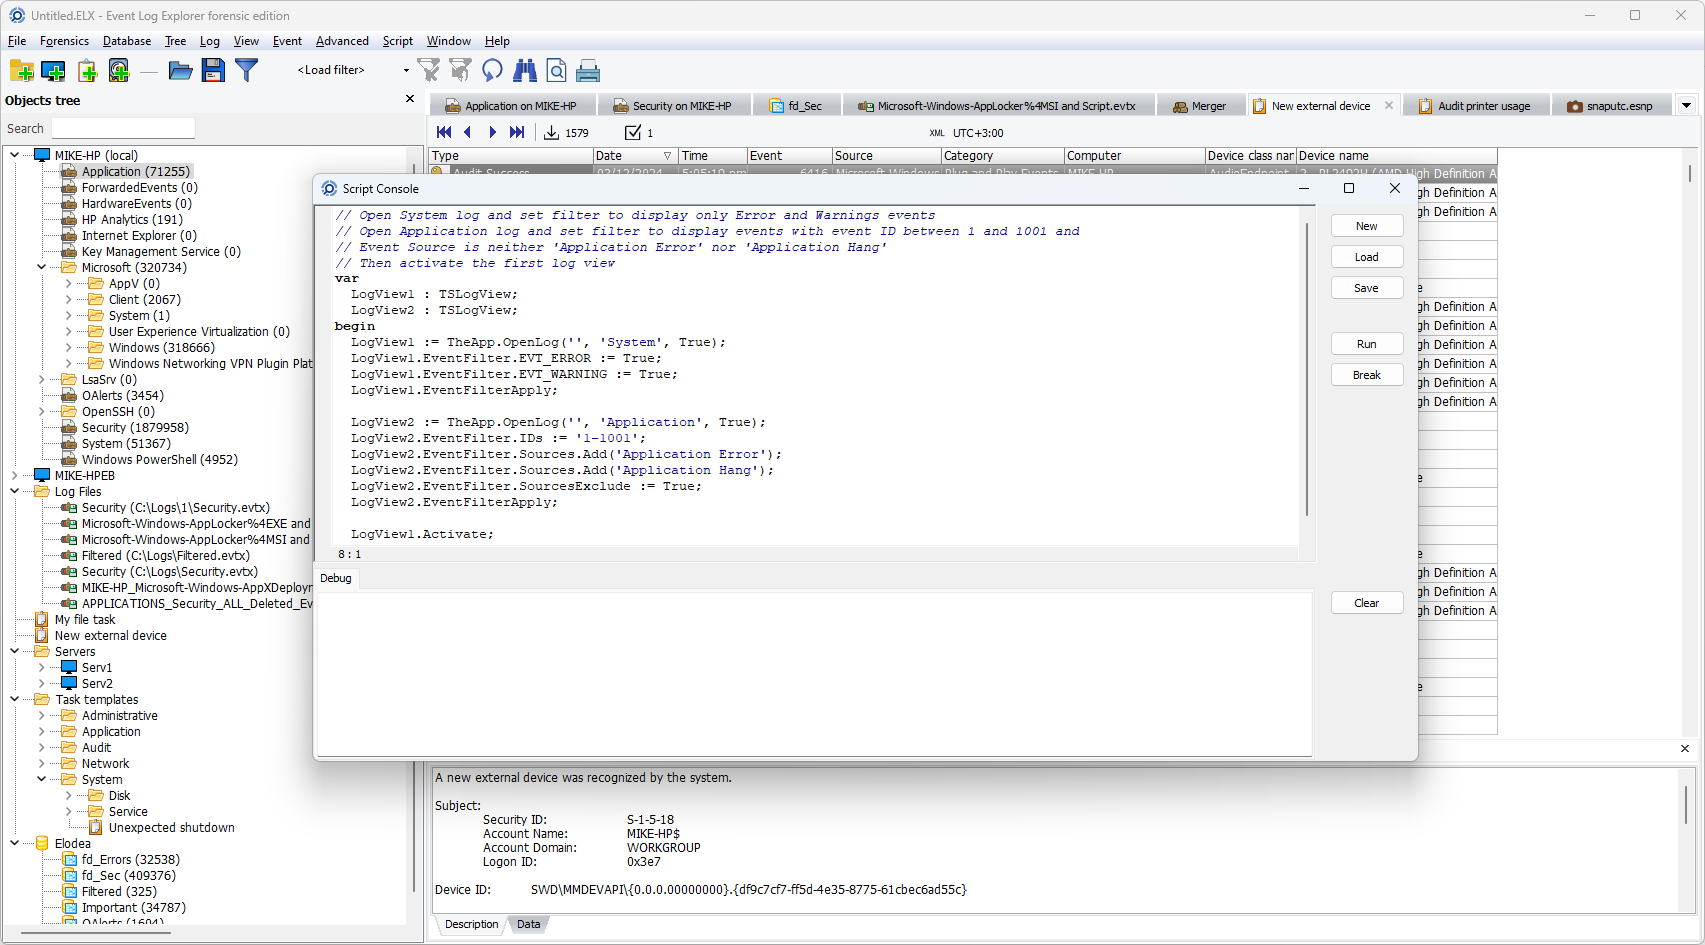Image resolution: width=1705 pixels, height=945 pixels.
Task: Switch to the snaputc.esnp tab
Action: pyautogui.click(x=1610, y=105)
